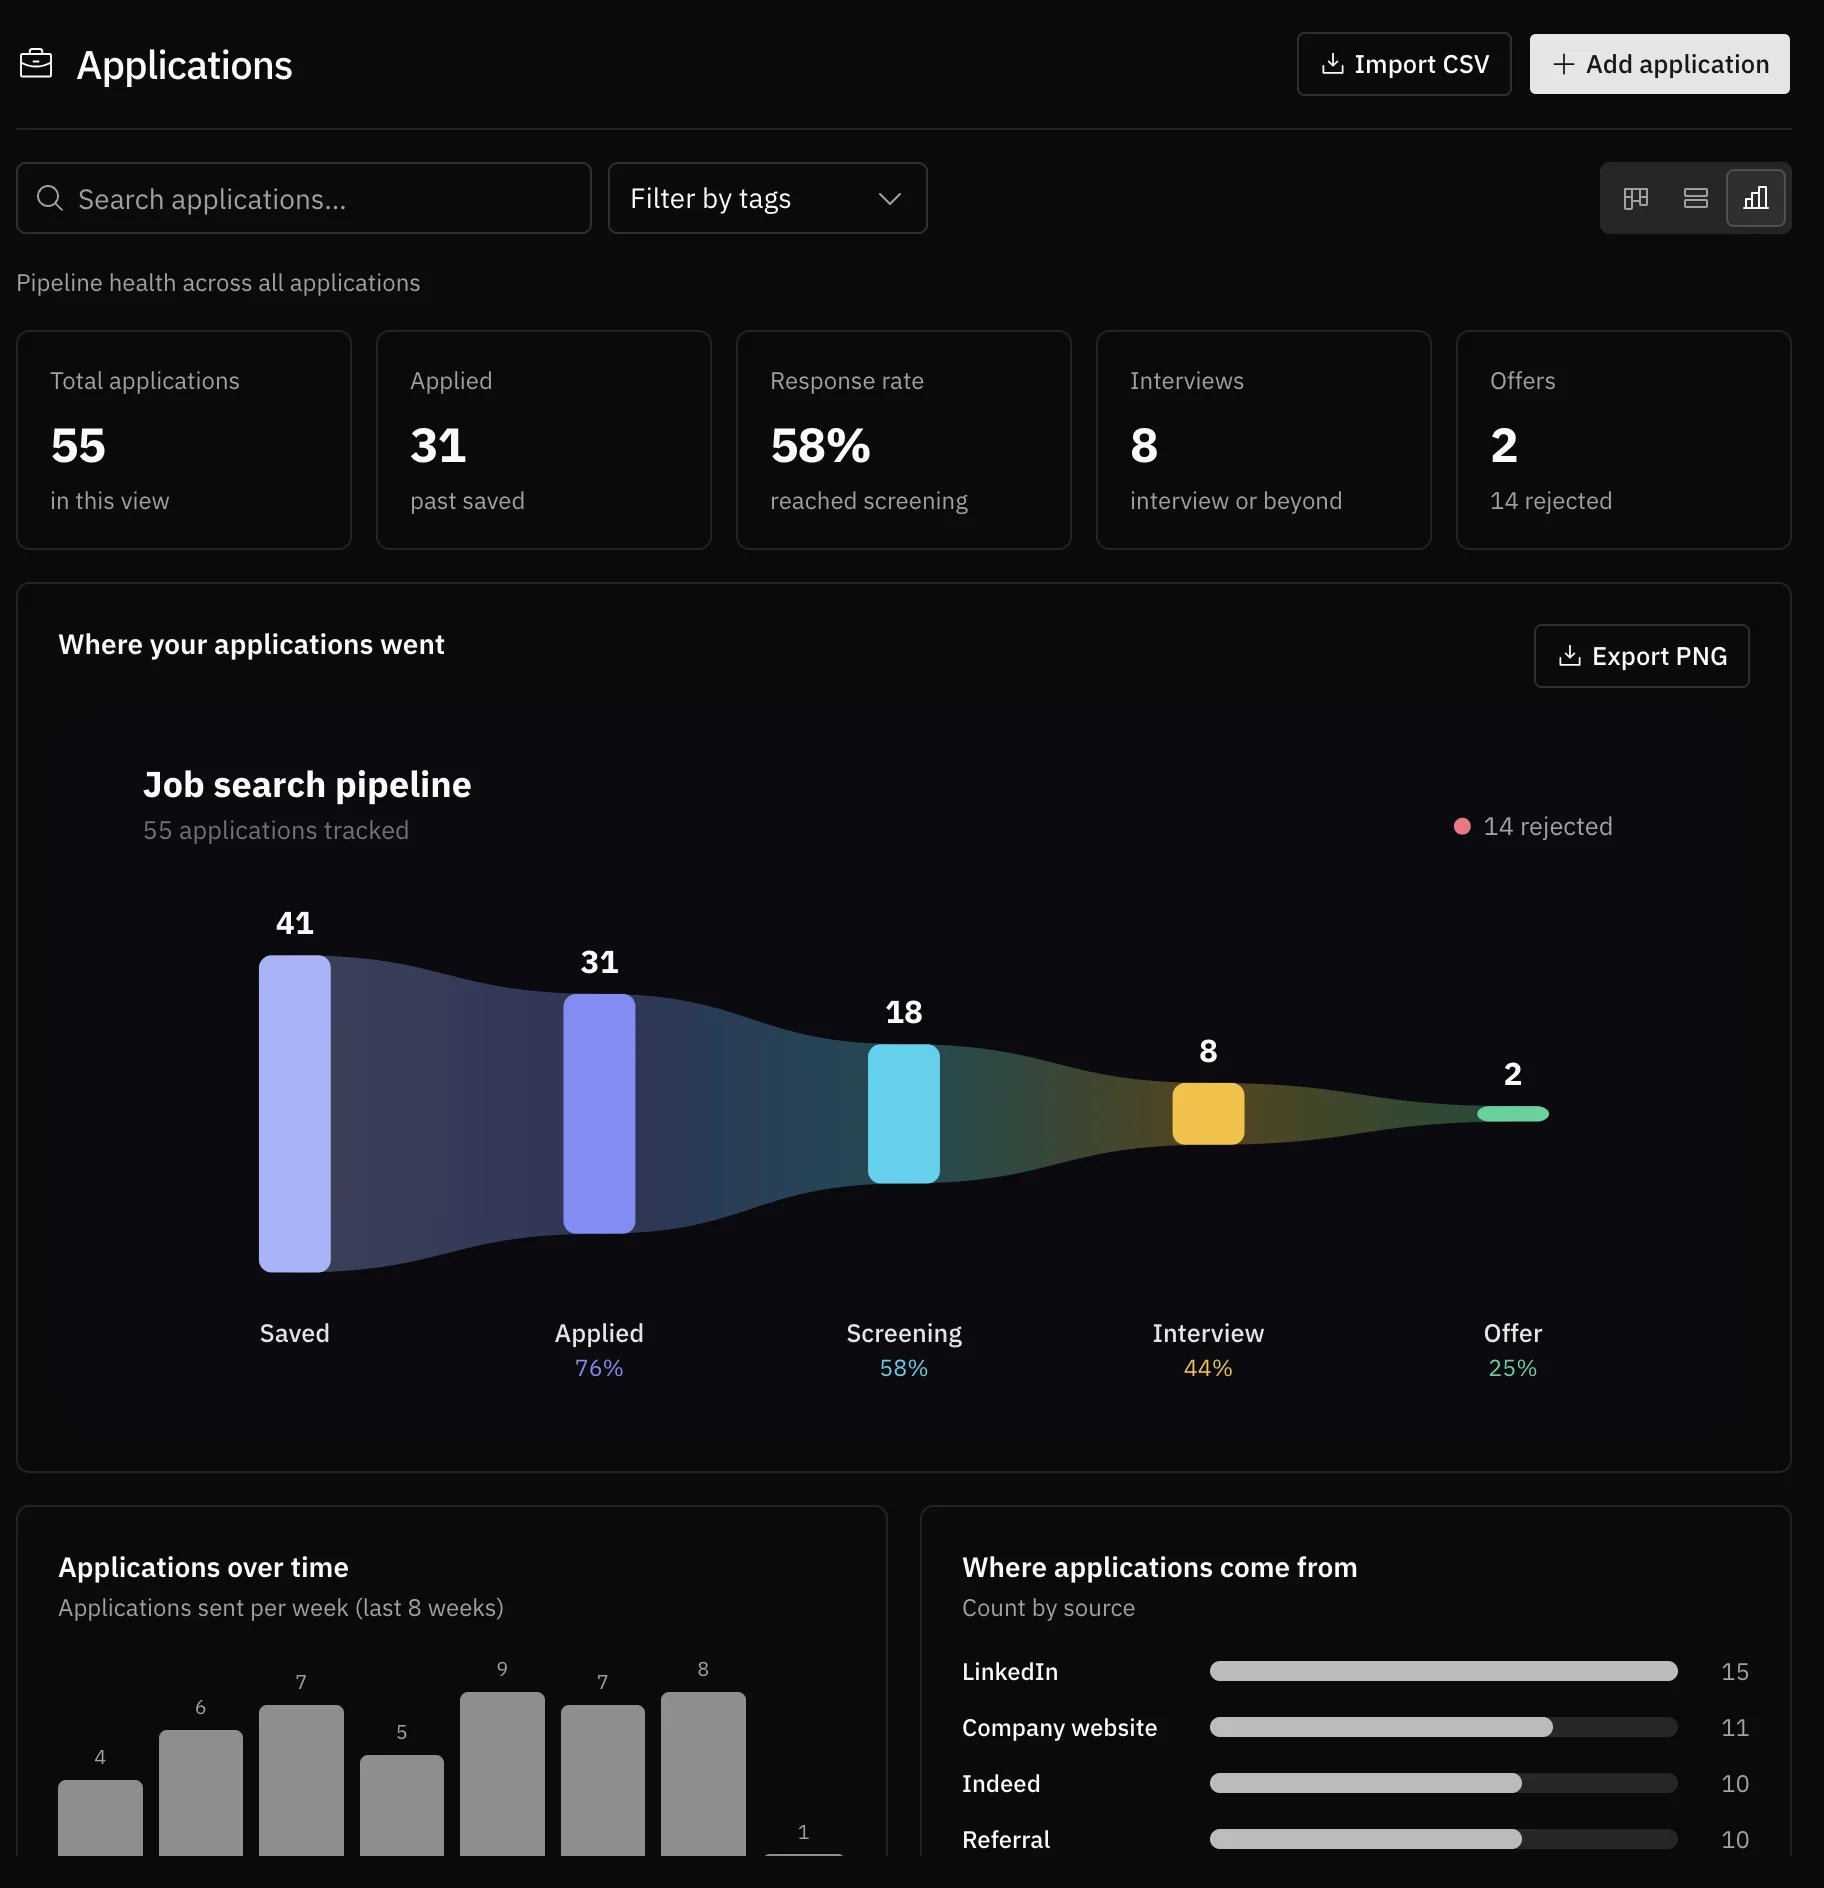This screenshot has height=1888, width=1824.
Task: Click the weekly bar labeled 9
Action: tap(502, 1774)
